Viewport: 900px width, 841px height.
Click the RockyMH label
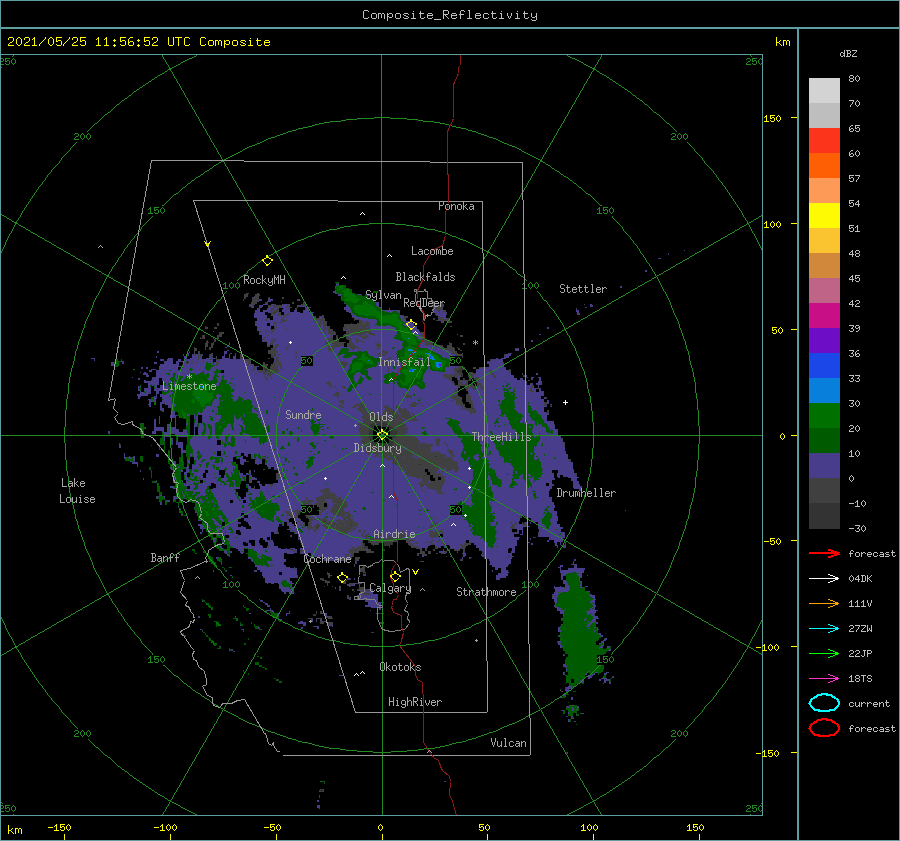(x=264, y=280)
